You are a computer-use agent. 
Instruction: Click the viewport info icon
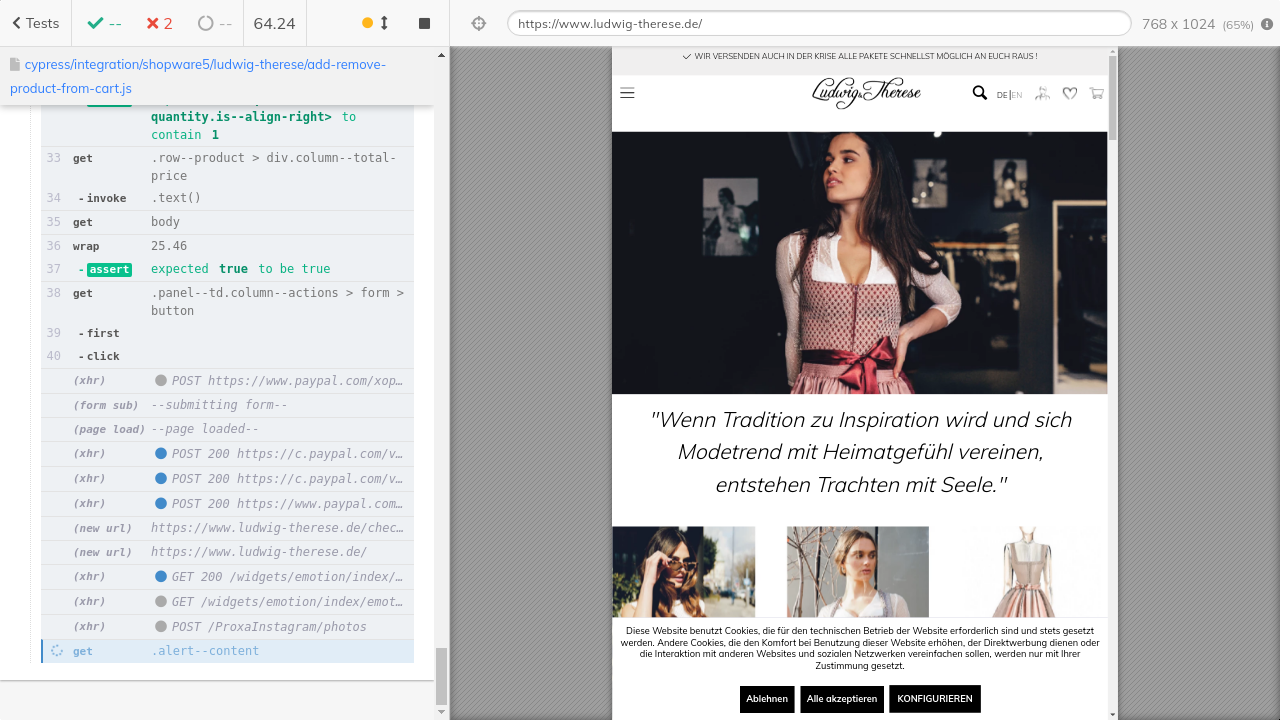[x=1267, y=24]
